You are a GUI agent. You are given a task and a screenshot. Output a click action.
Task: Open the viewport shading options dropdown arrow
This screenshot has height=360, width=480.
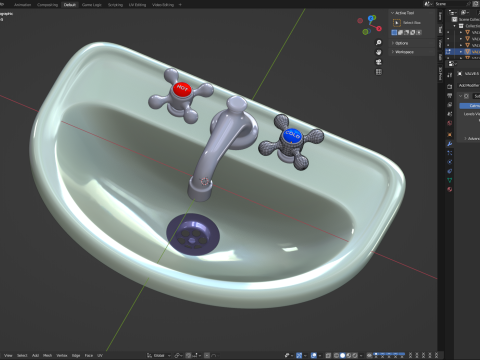pyautogui.click(x=361, y=355)
